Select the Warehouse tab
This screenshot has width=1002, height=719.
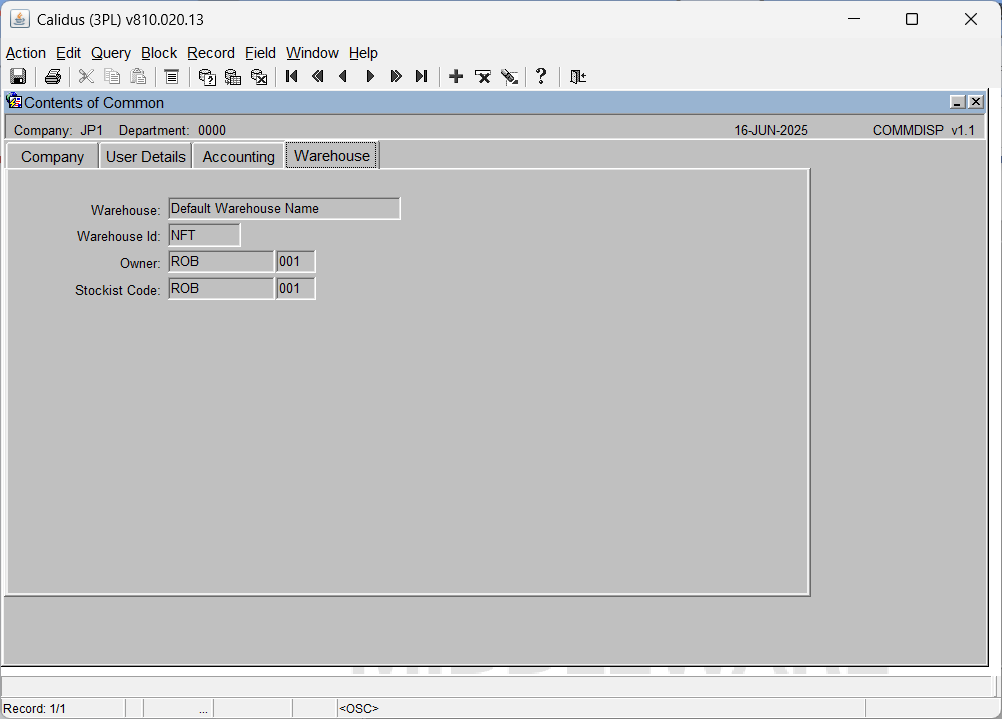(332, 156)
